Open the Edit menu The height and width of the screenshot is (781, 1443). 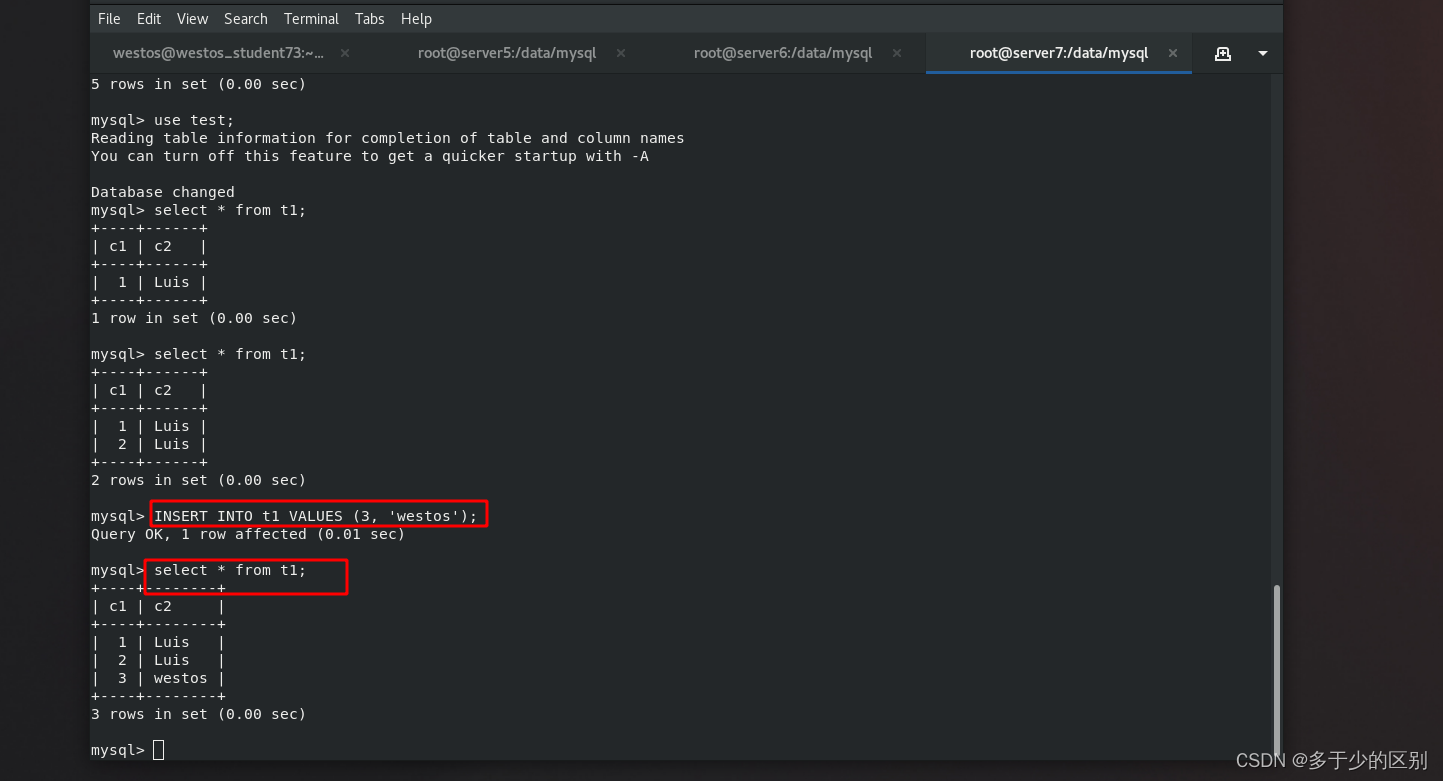[x=149, y=19]
